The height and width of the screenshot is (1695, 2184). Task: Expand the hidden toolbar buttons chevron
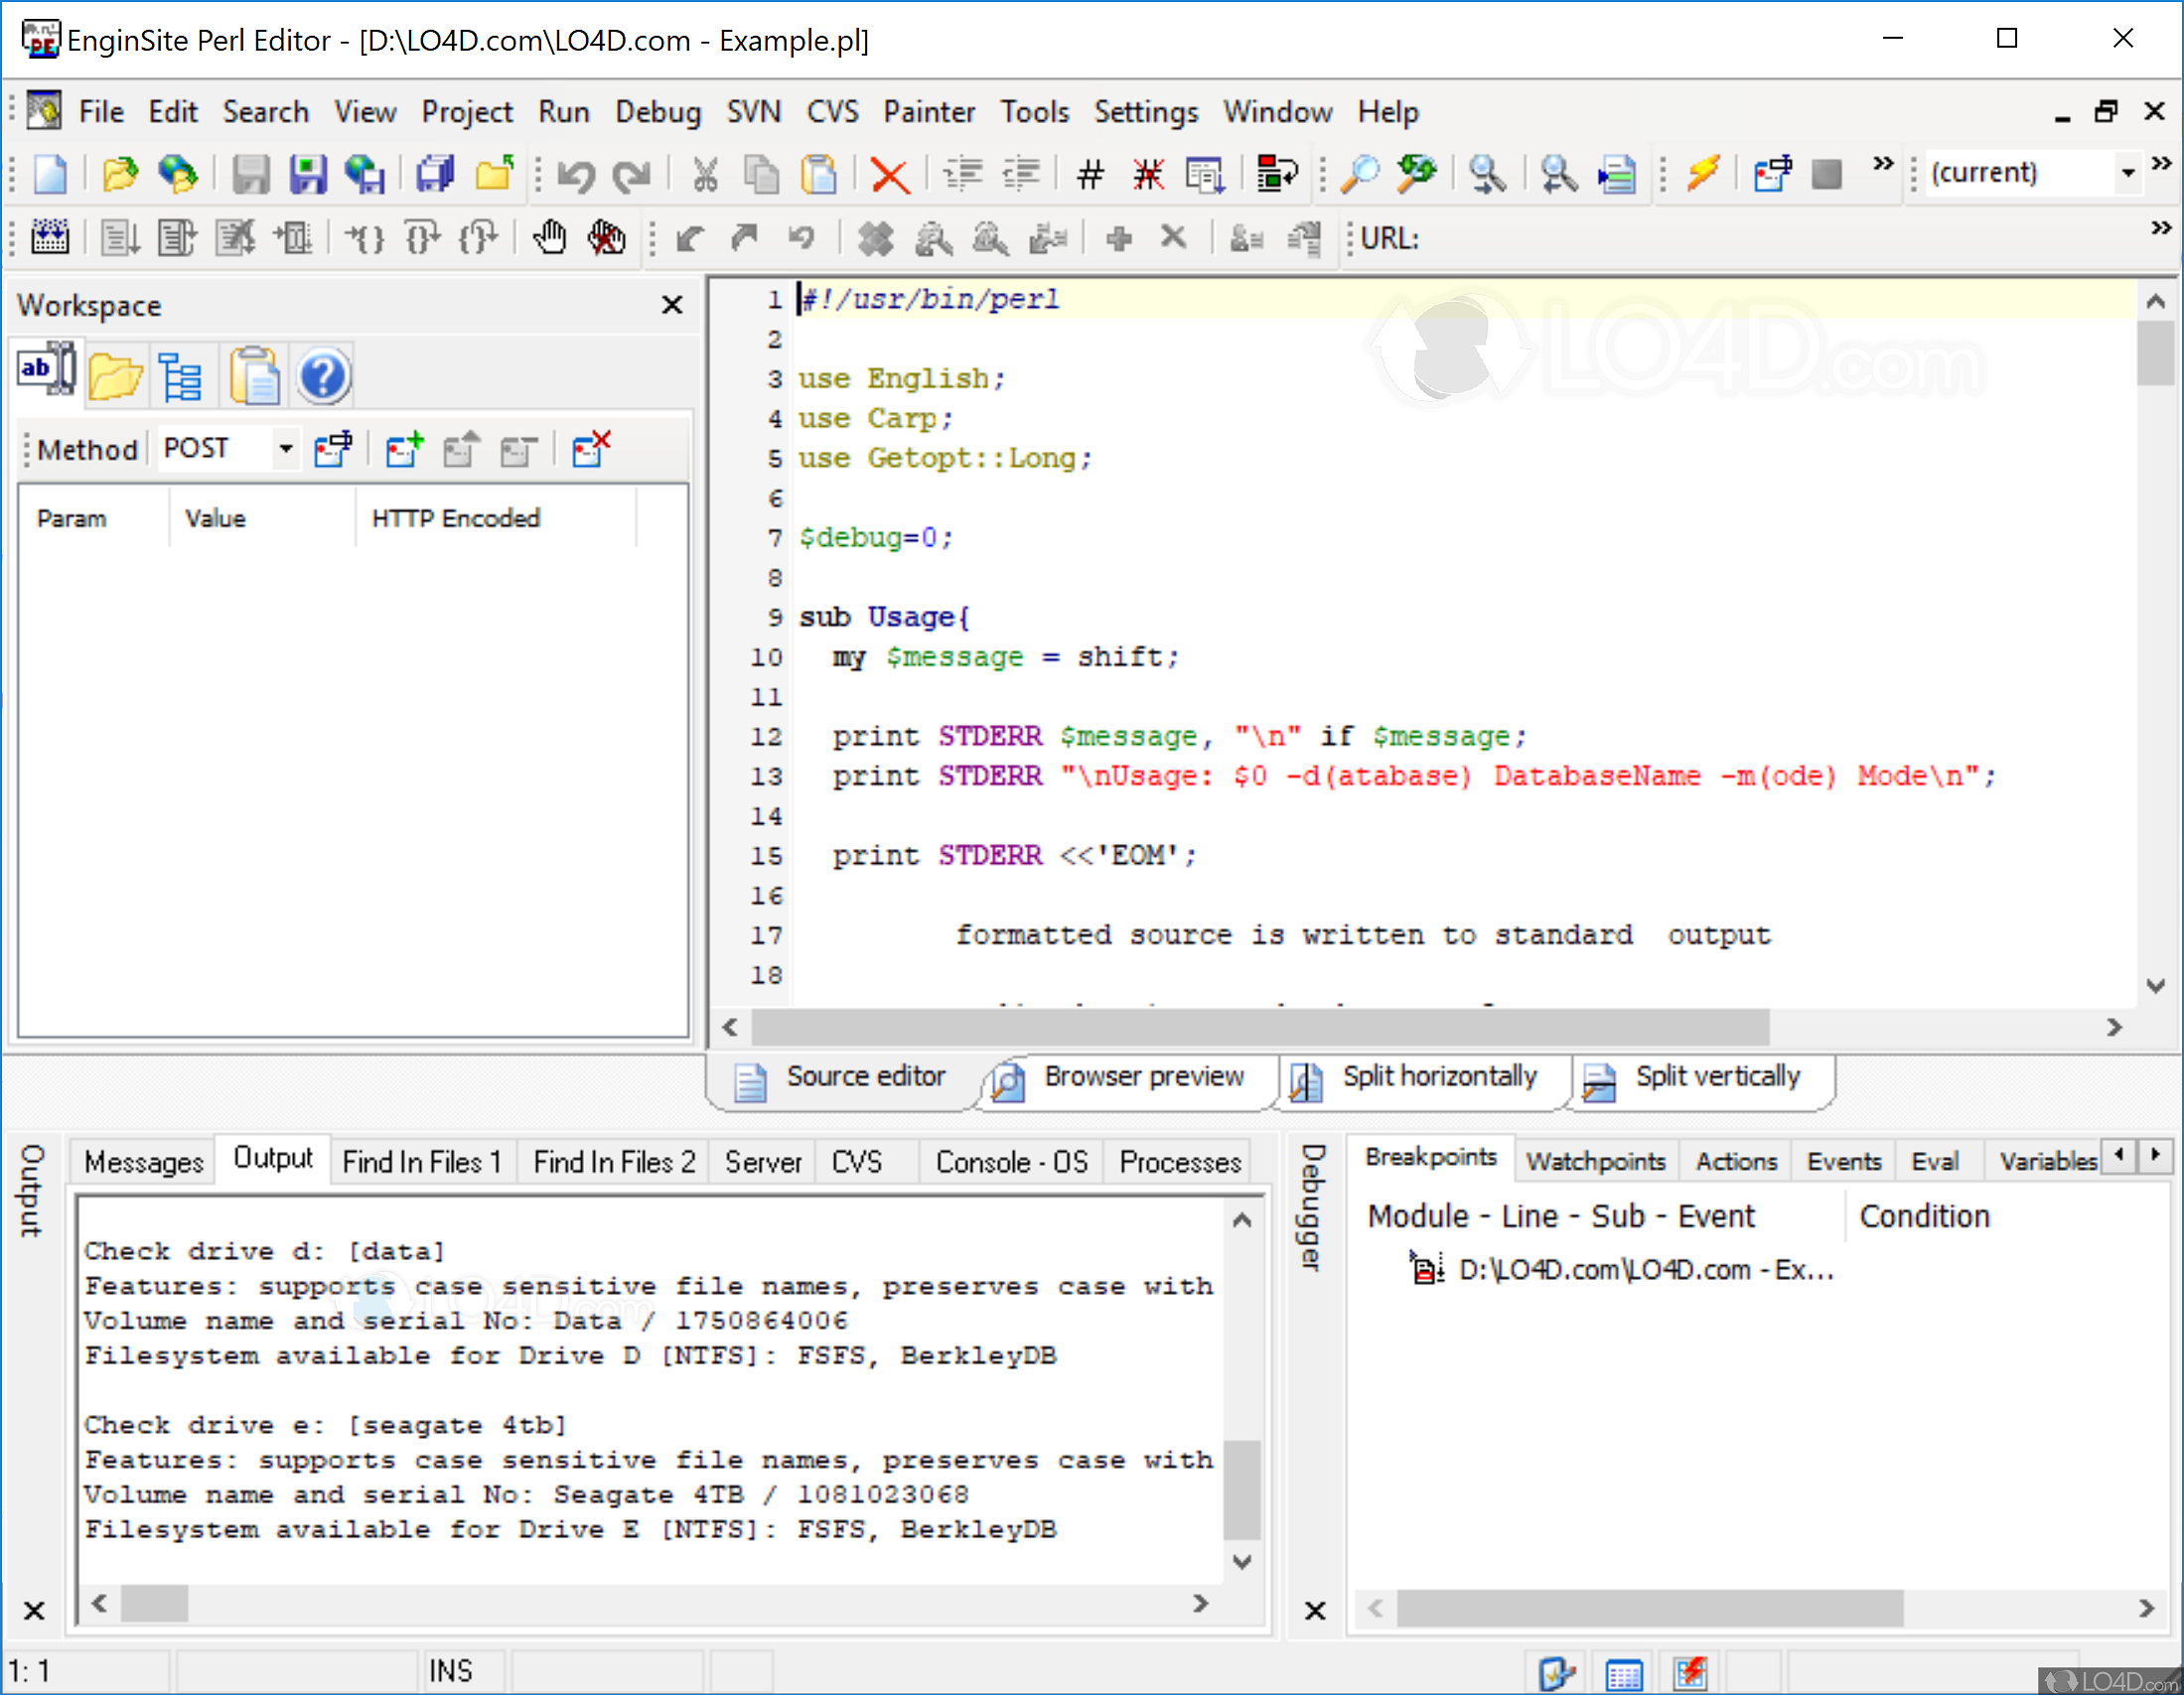point(1882,163)
